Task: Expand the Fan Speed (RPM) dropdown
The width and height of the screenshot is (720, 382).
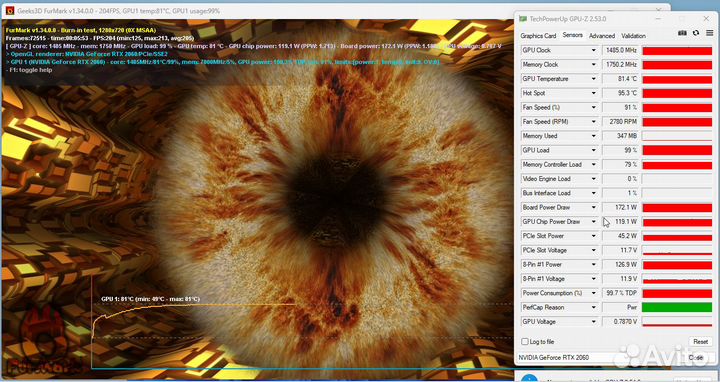Action: pyautogui.click(x=593, y=122)
